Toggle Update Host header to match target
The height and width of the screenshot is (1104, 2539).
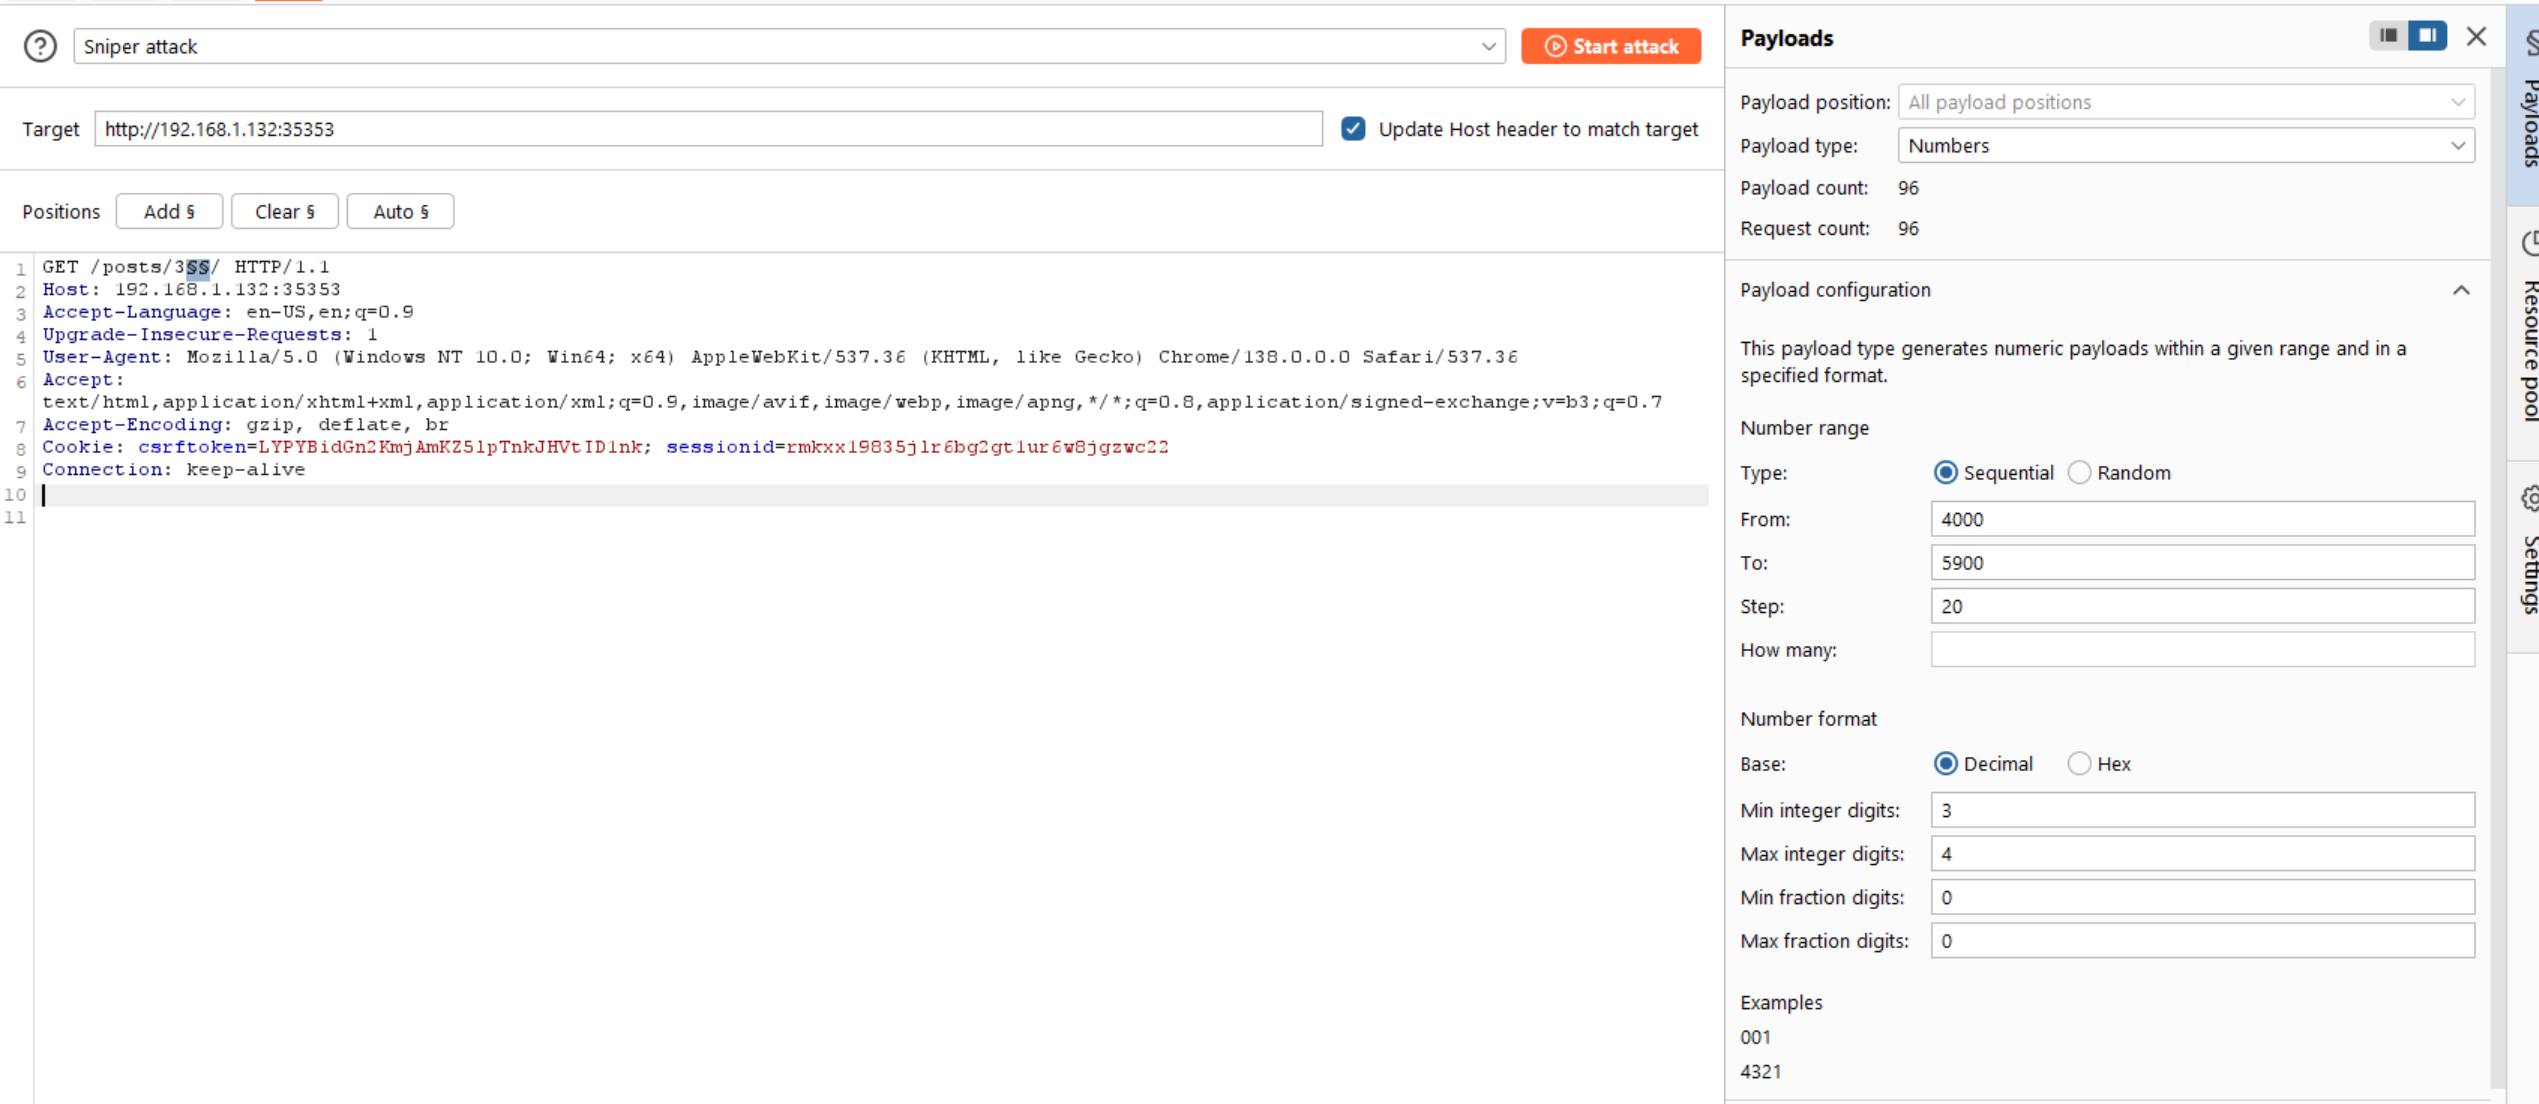pyautogui.click(x=1353, y=129)
